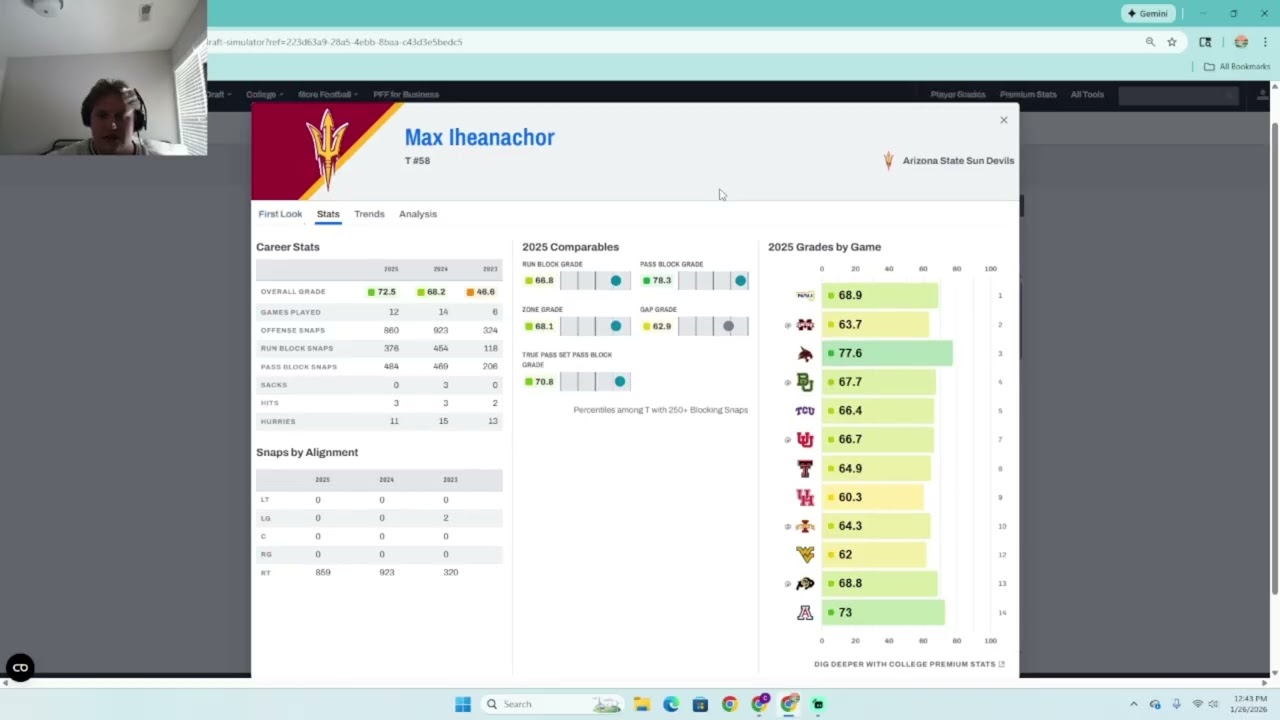Screen dimensions: 1280x720
Task: Click the Max Iheanachor player name heading
Action: pyautogui.click(x=479, y=137)
